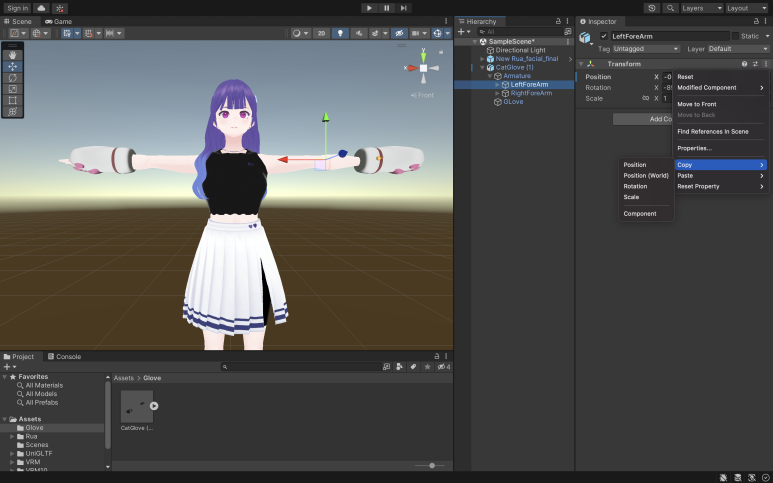This screenshot has height=483, width=773.
Task: Open the undo history button
Action: (652, 8)
